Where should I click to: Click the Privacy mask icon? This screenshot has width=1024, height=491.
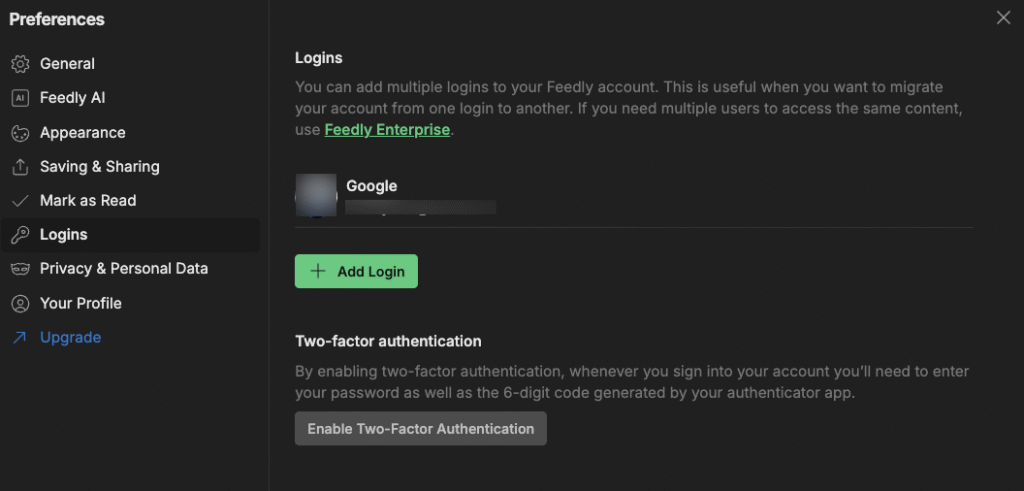20,268
